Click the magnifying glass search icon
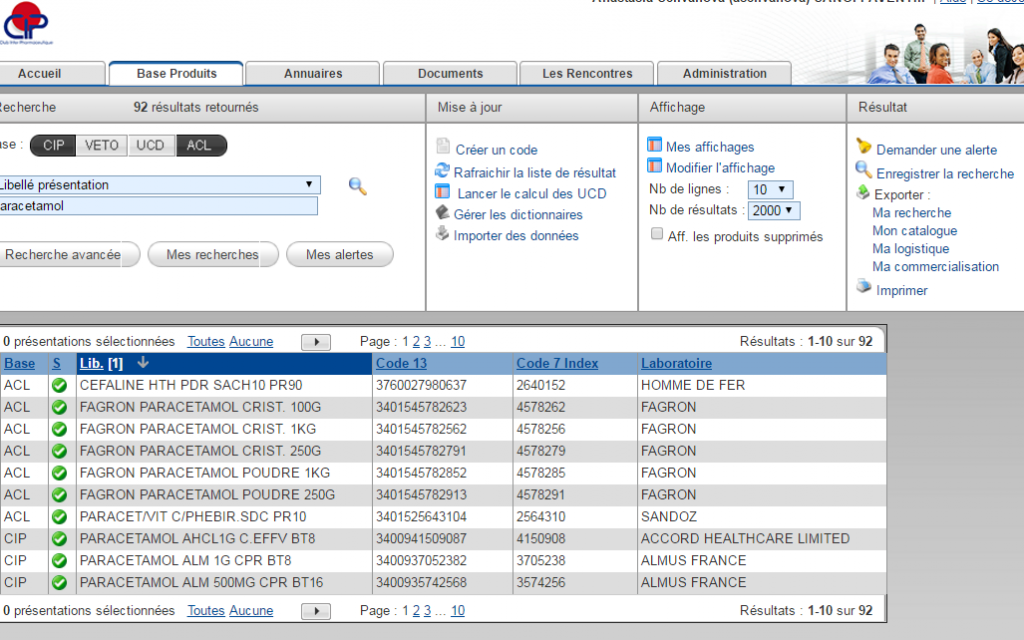This screenshot has height=640, width=1024. [357, 186]
